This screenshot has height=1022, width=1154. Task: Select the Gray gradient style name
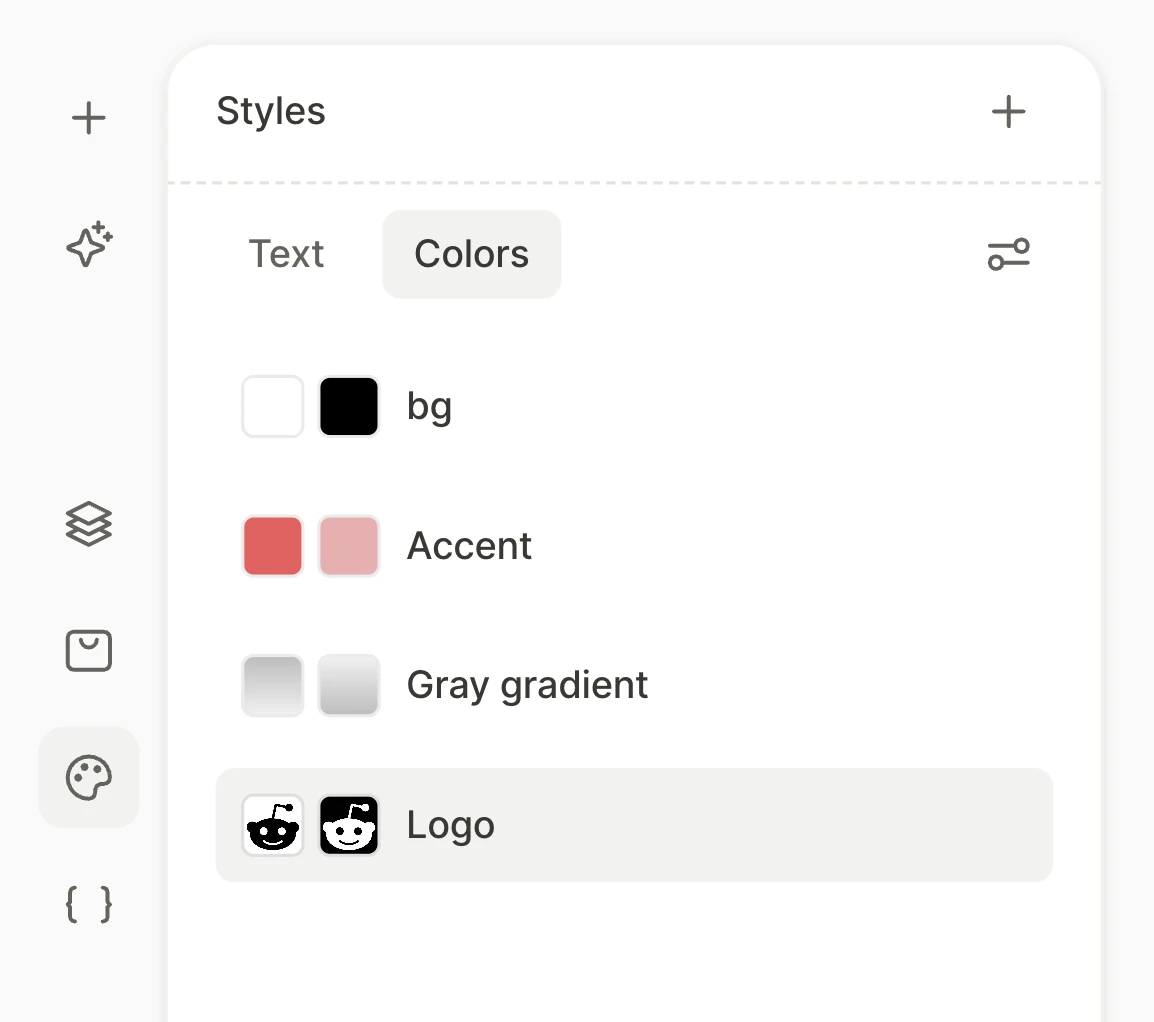[x=527, y=686]
